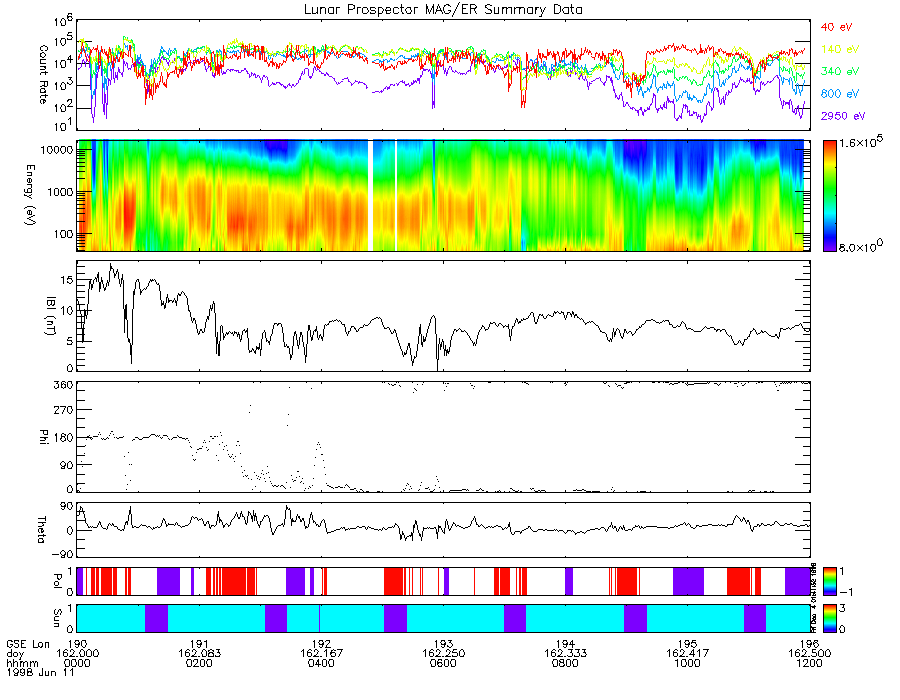Click GSE longitude tick label '193'
900x700 pixels.
443,644
